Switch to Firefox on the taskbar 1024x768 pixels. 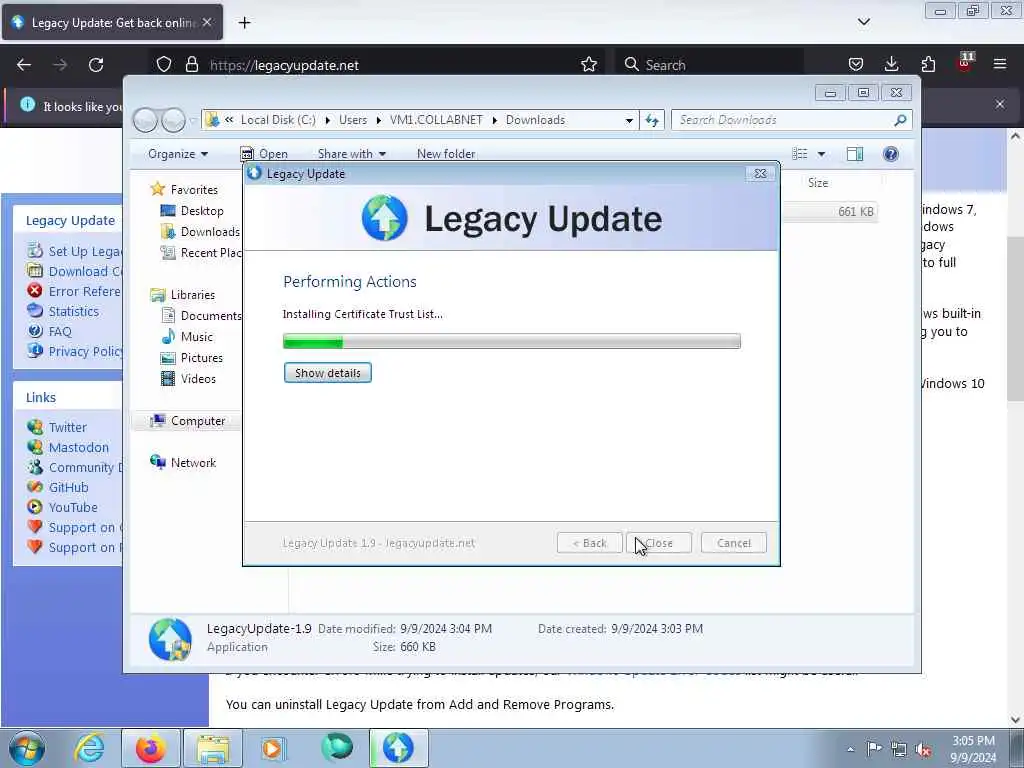point(151,748)
